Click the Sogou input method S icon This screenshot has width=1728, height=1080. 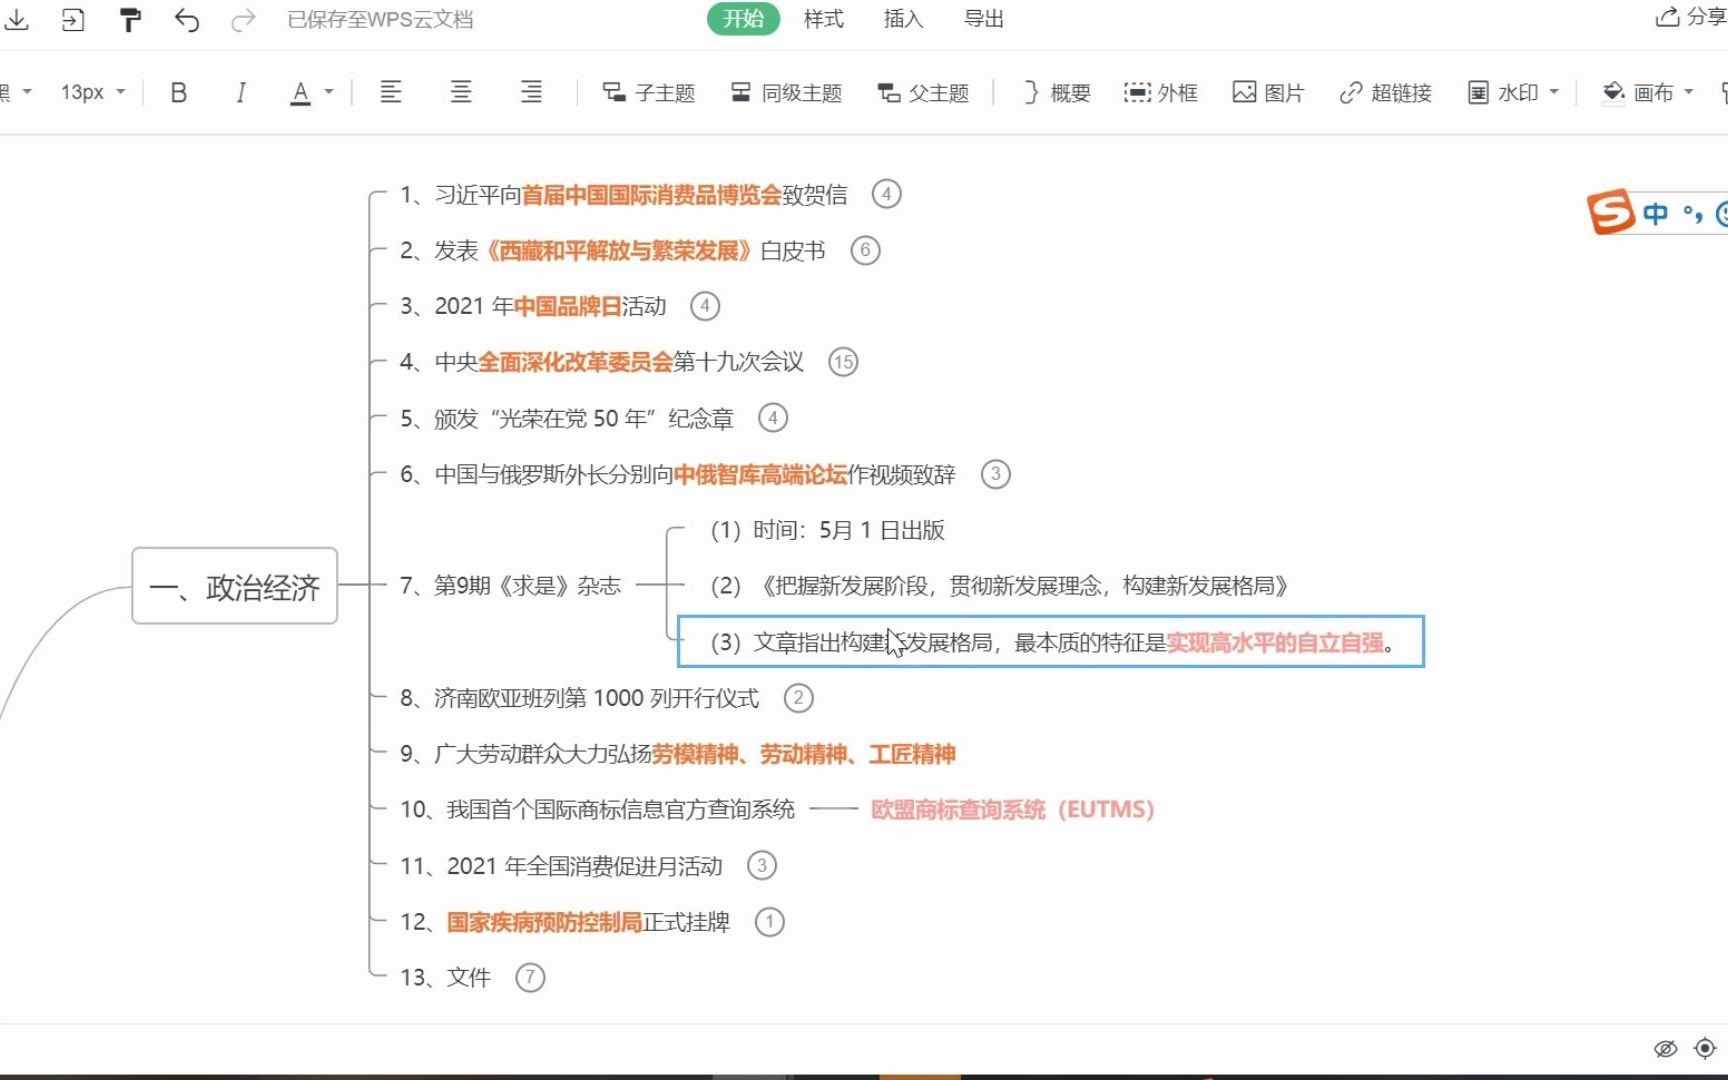pos(1611,211)
